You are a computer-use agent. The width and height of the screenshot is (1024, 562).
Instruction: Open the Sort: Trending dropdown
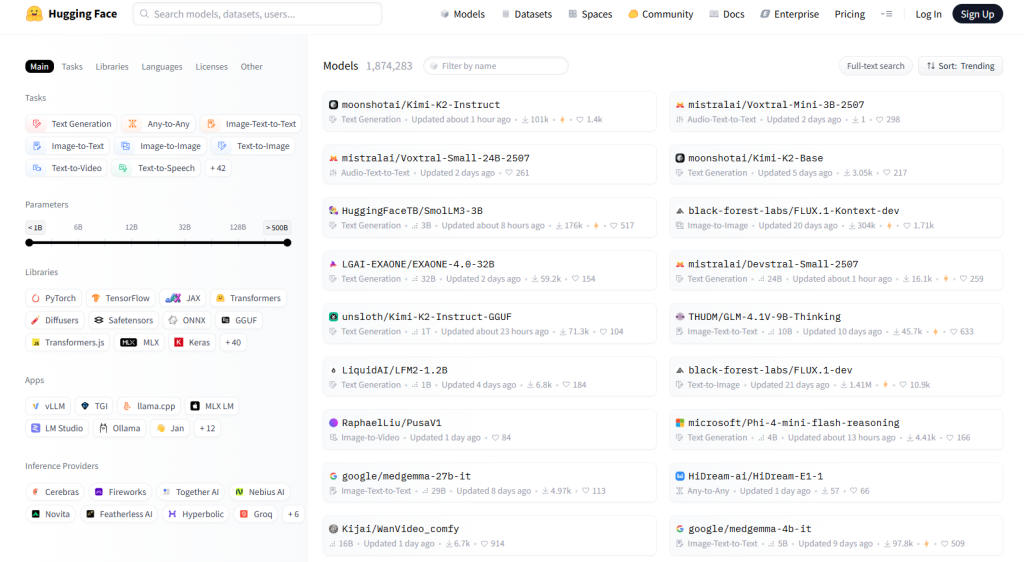tap(961, 66)
